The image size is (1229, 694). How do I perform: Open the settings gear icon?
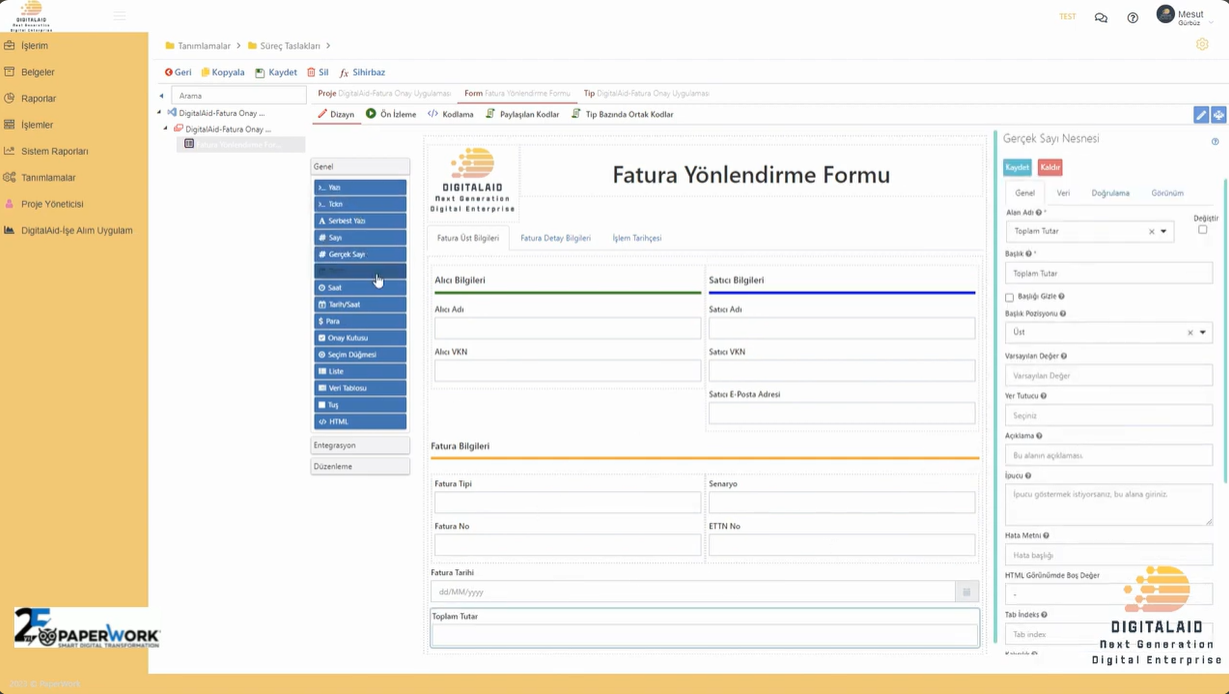click(x=1202, y=45)
